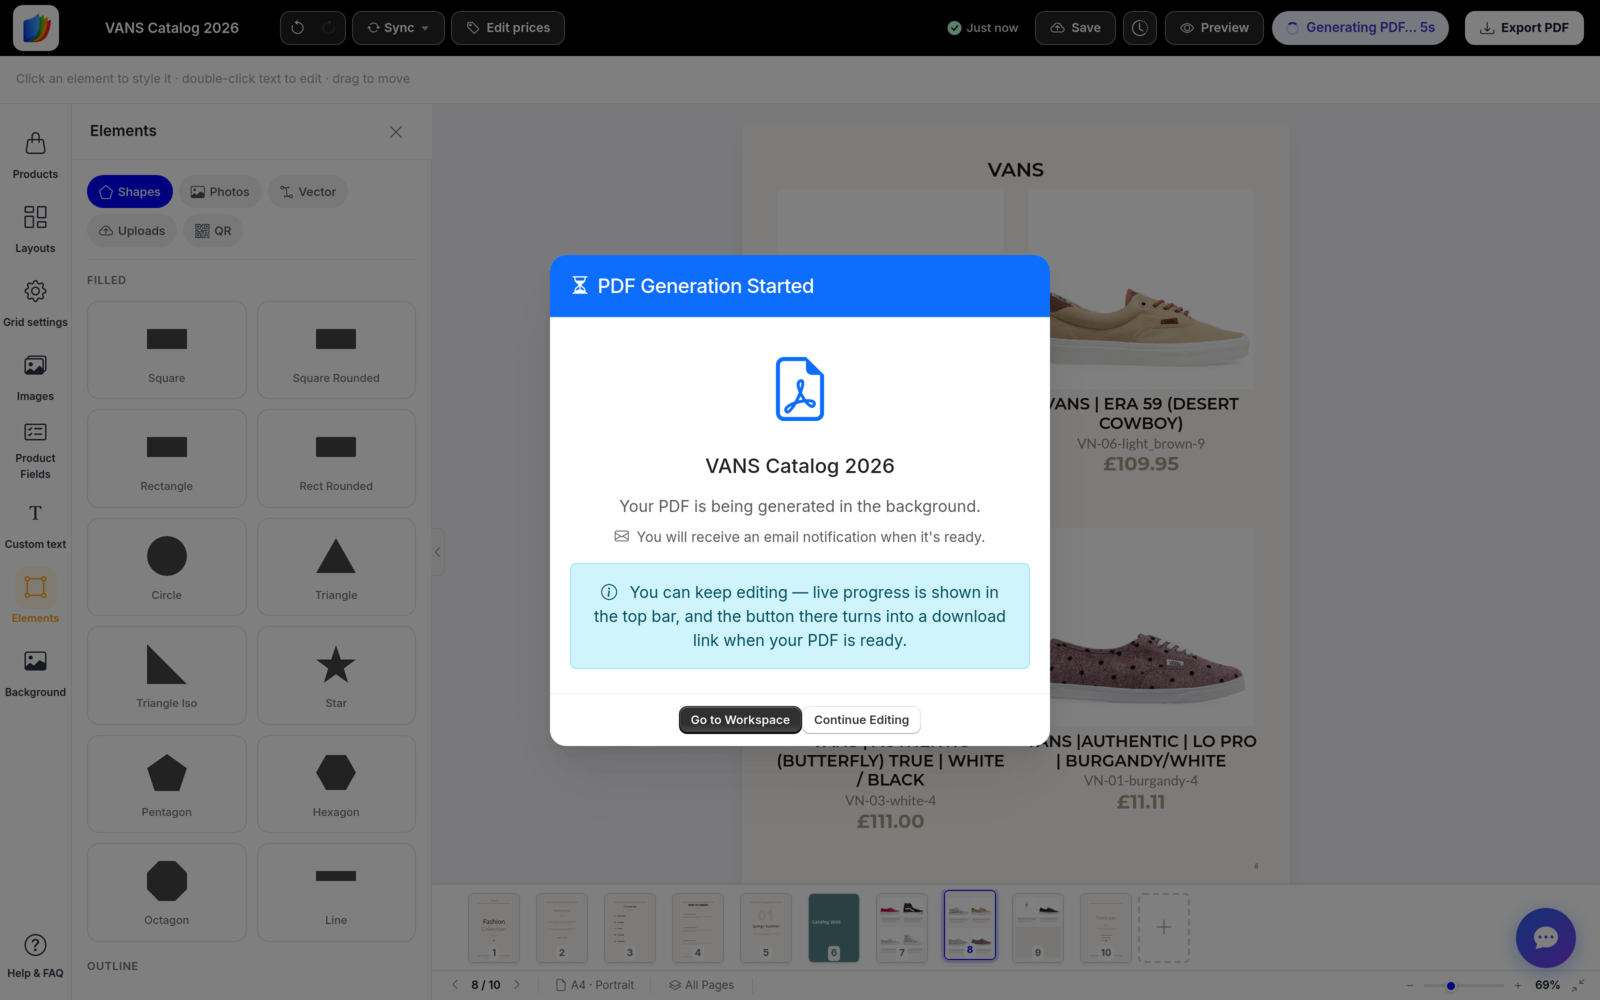This screenshot has height=1000, width=1600.
Task: Collapse the side panel with the arrow handle
Action: 437,552
